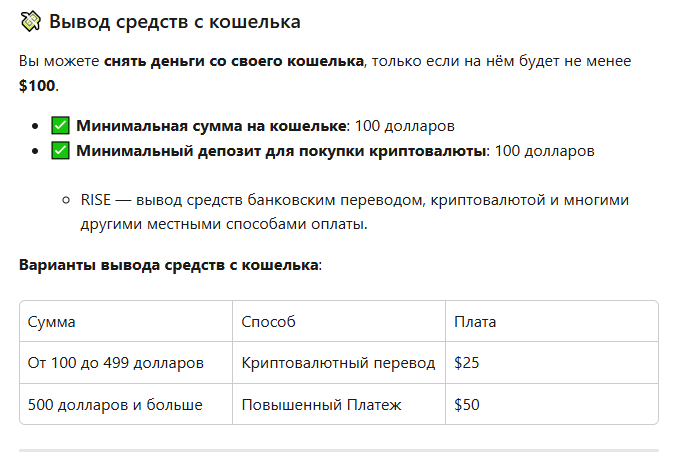Click the money-with-wings emoji in the heading
The image size is (687, 471).
point(30,21)
